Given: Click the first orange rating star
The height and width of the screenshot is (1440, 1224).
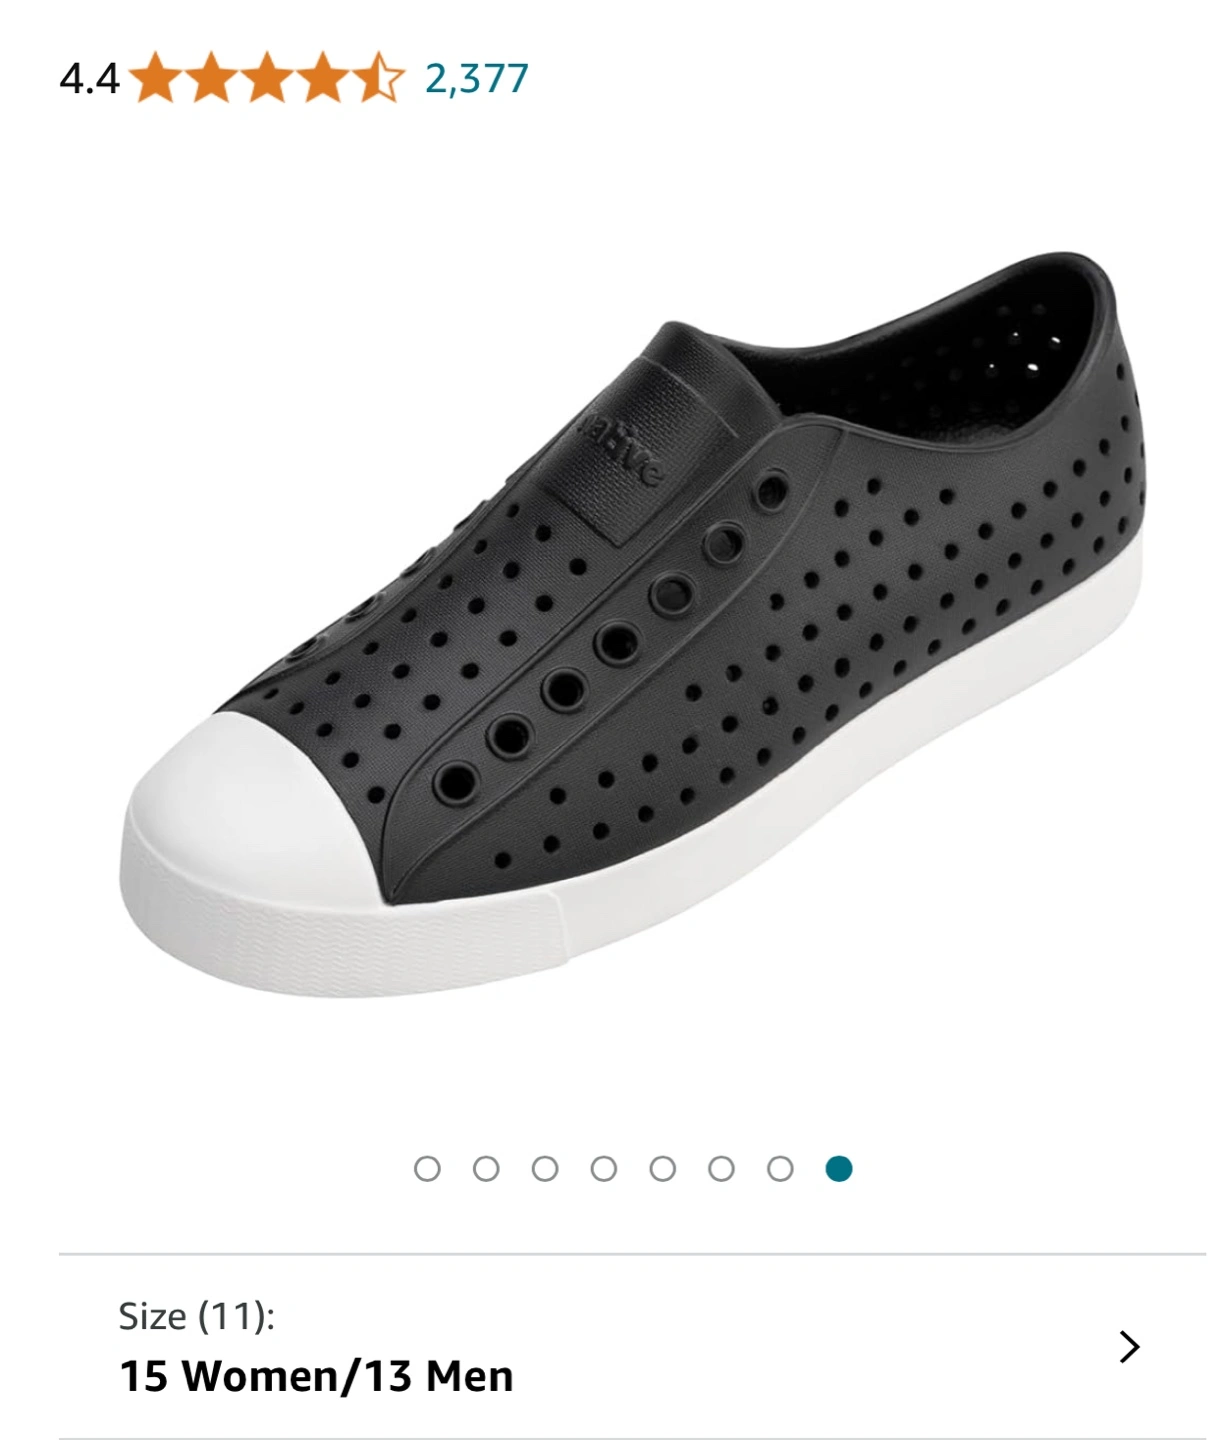Looking at the screenshot, I should pos(155,79).
